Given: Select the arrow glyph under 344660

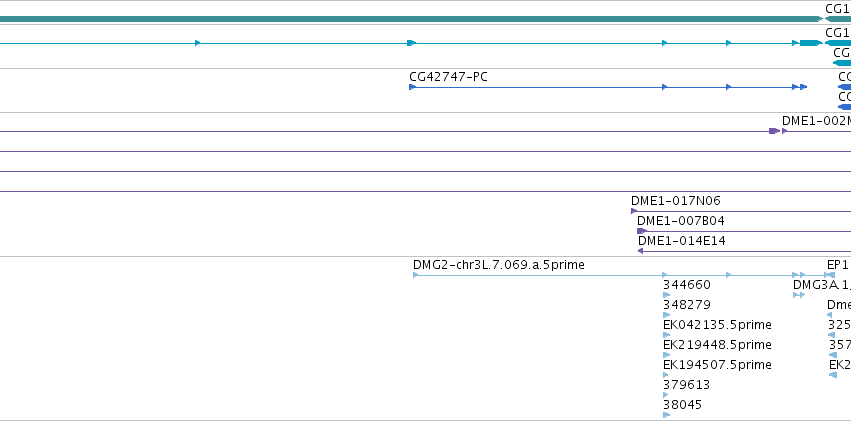Looking at the screenshot, I should tap(666, 295).
